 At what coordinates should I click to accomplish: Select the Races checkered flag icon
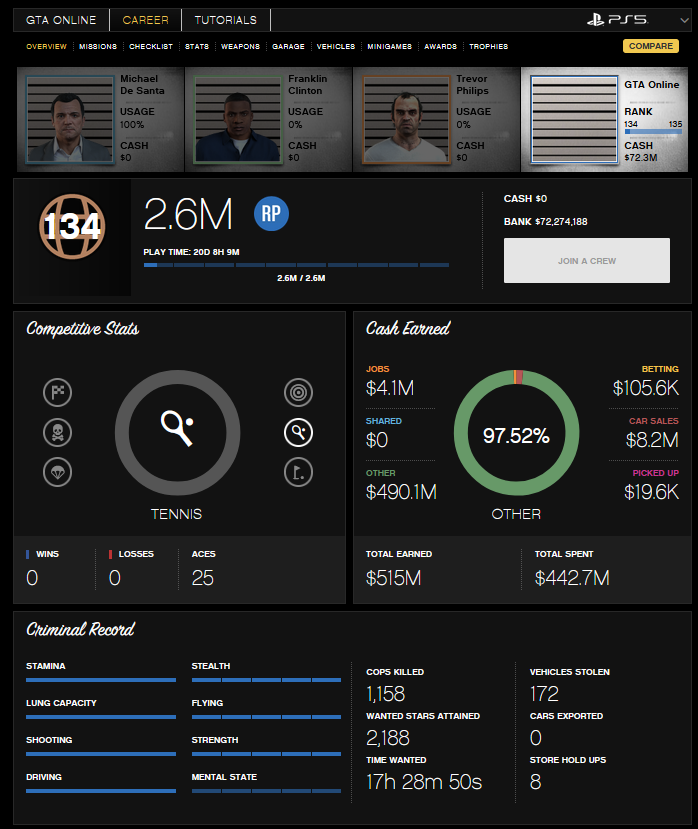[x=57, y=393]
